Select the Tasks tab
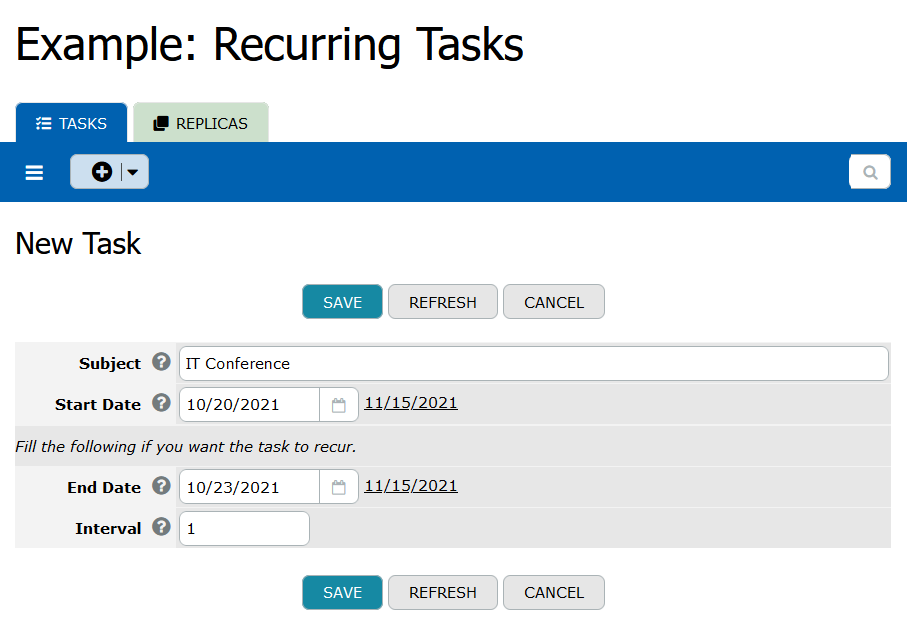Screen dimensions: 907x633 pos(71,124)
